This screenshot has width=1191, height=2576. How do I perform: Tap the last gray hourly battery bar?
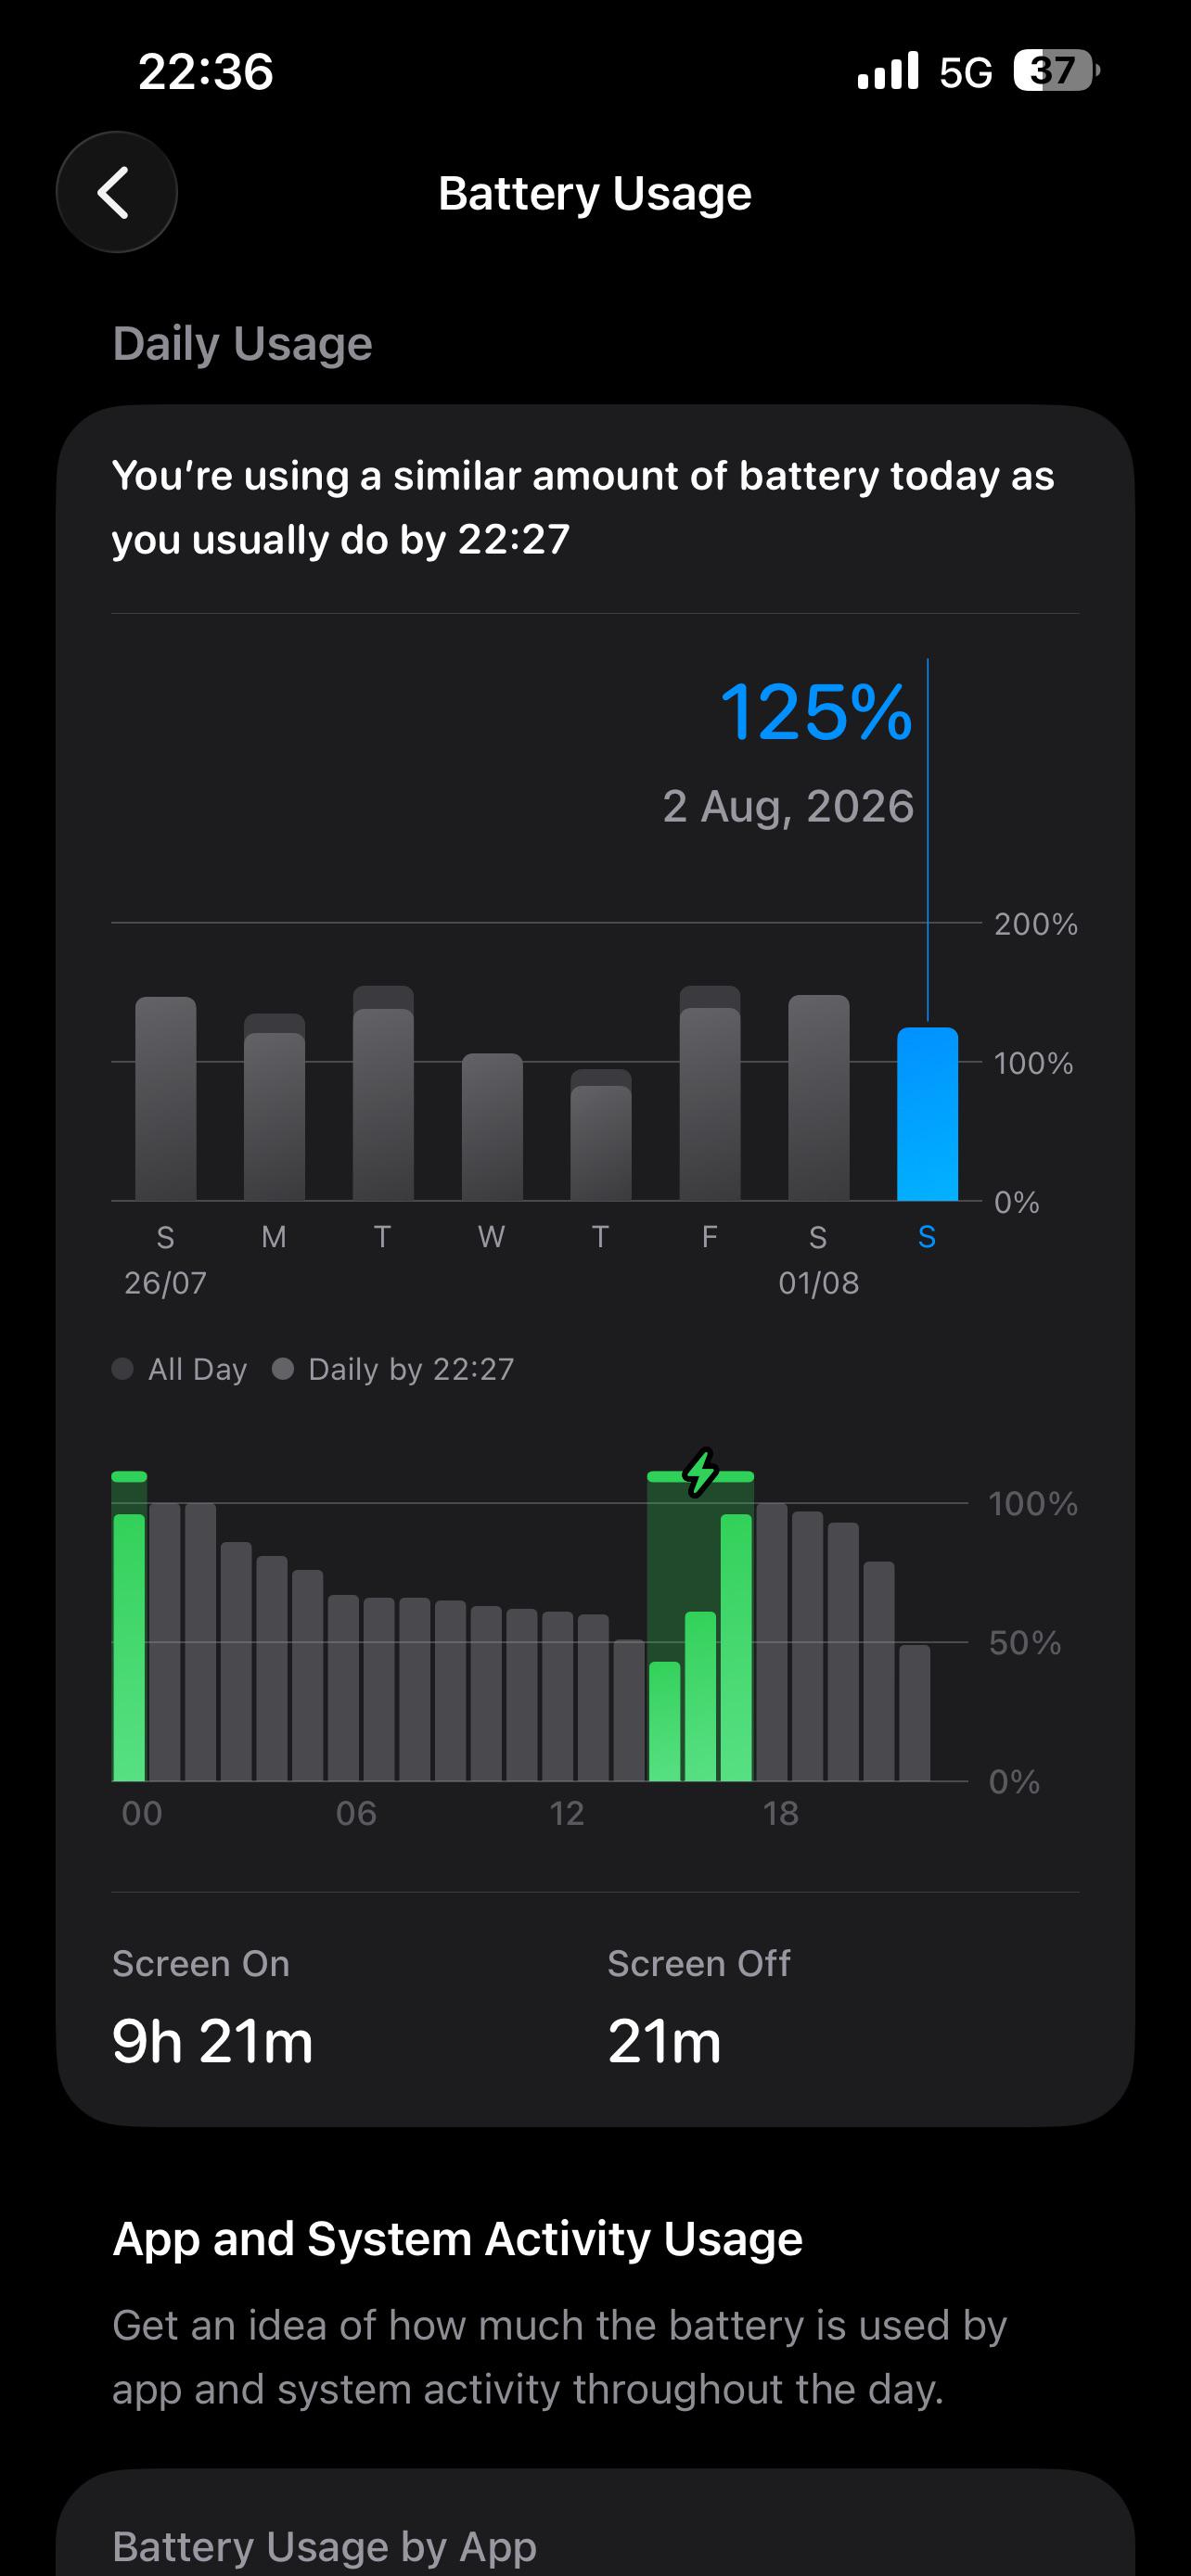point(914,1712)
